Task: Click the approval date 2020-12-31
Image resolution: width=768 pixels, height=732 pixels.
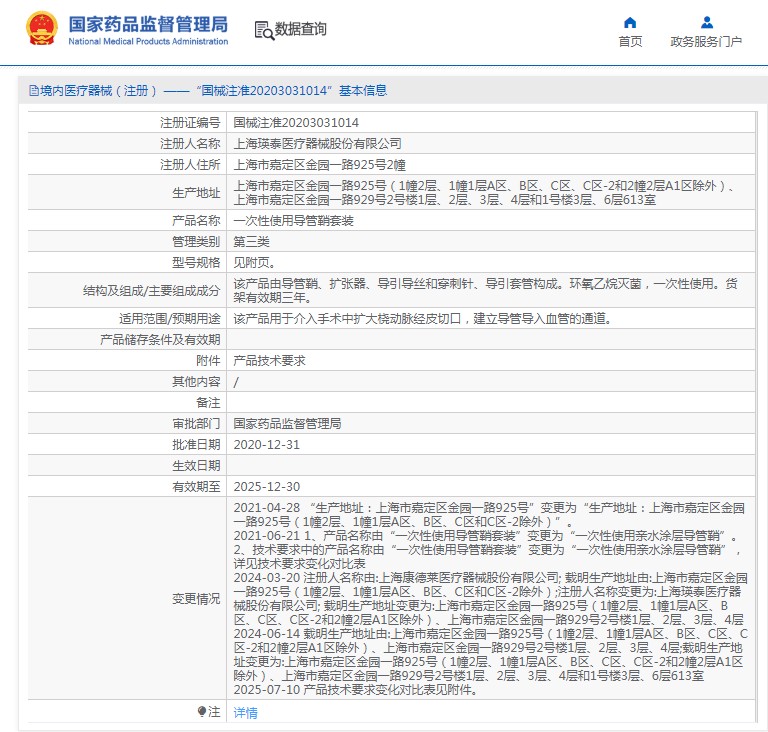Action: (266, 444)
